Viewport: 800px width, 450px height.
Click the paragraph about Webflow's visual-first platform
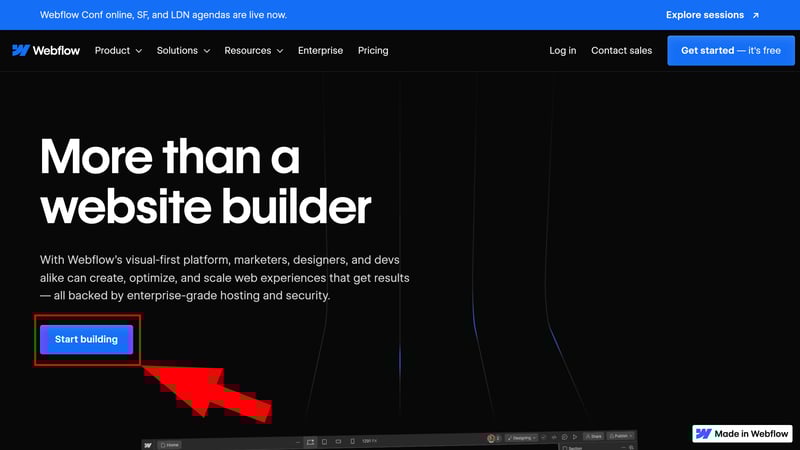(224, 278)
